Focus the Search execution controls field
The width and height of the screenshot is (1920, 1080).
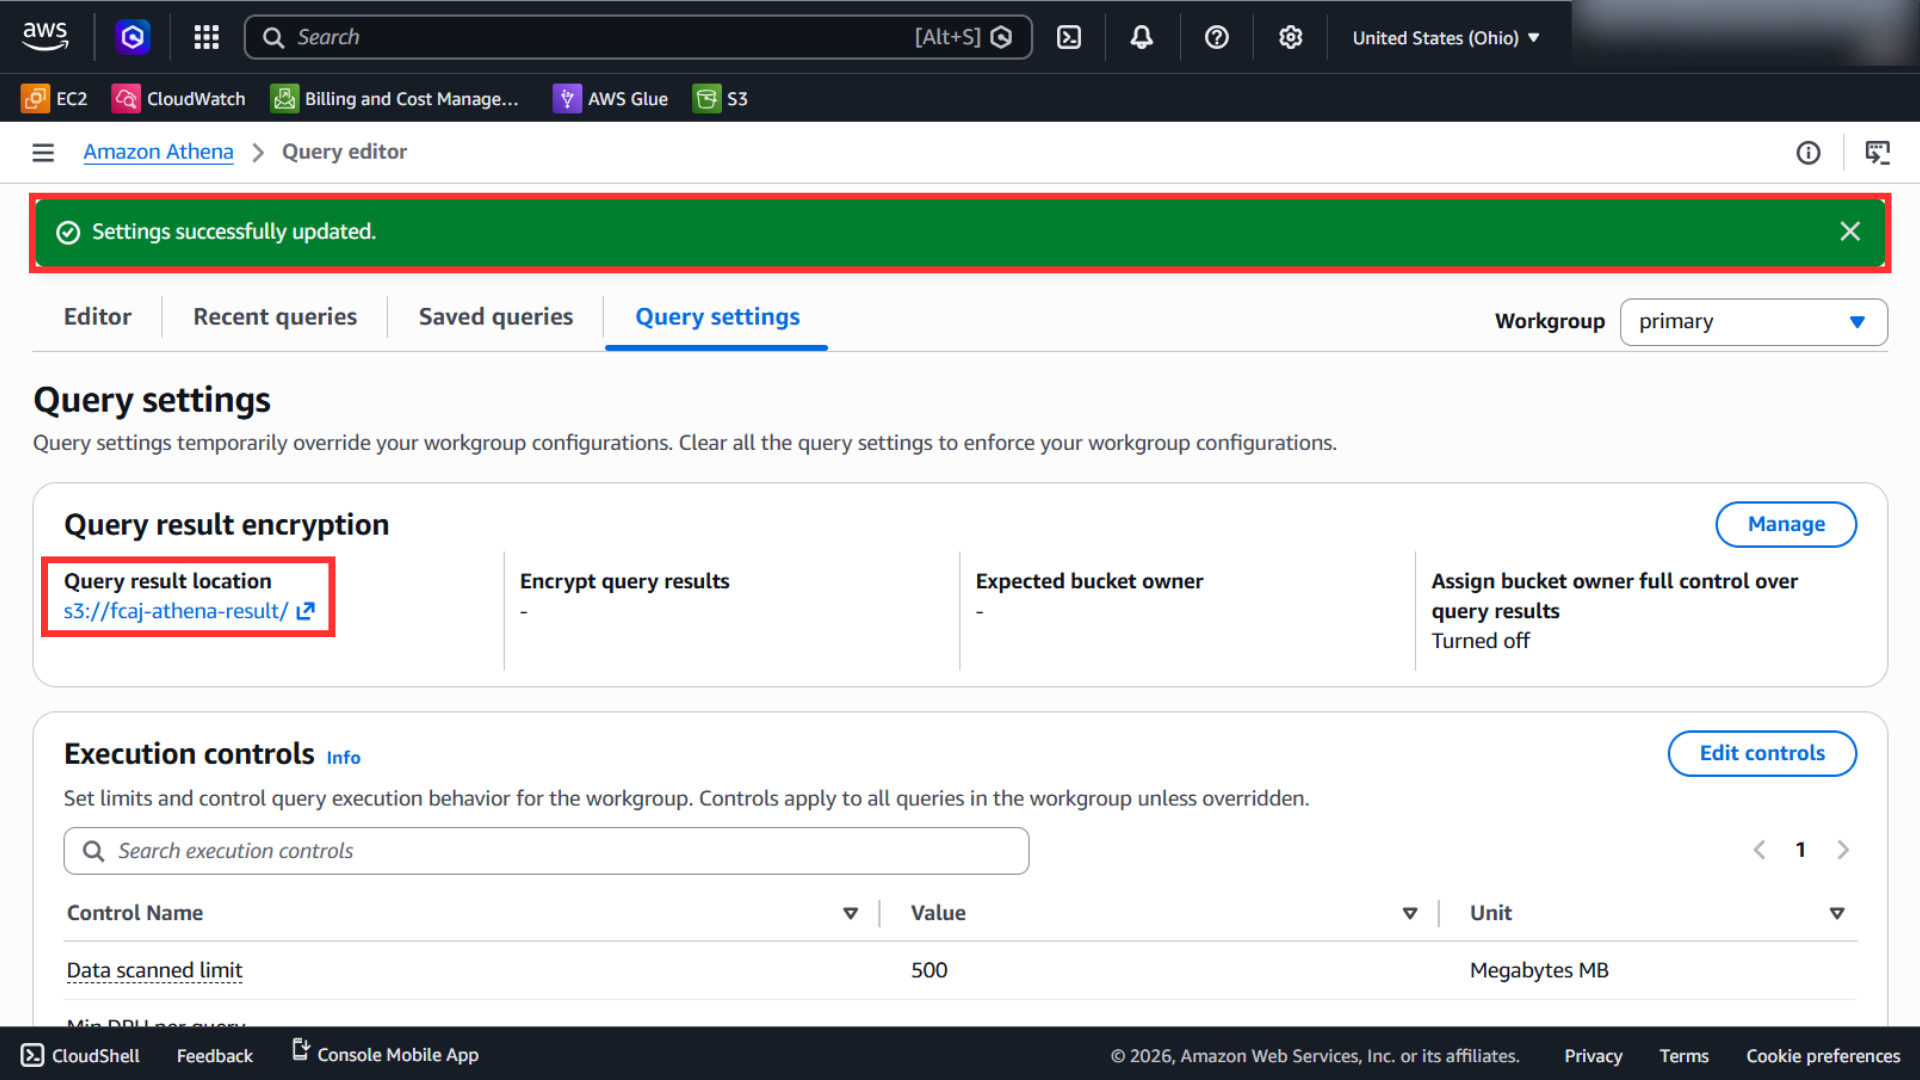(546, 851)
